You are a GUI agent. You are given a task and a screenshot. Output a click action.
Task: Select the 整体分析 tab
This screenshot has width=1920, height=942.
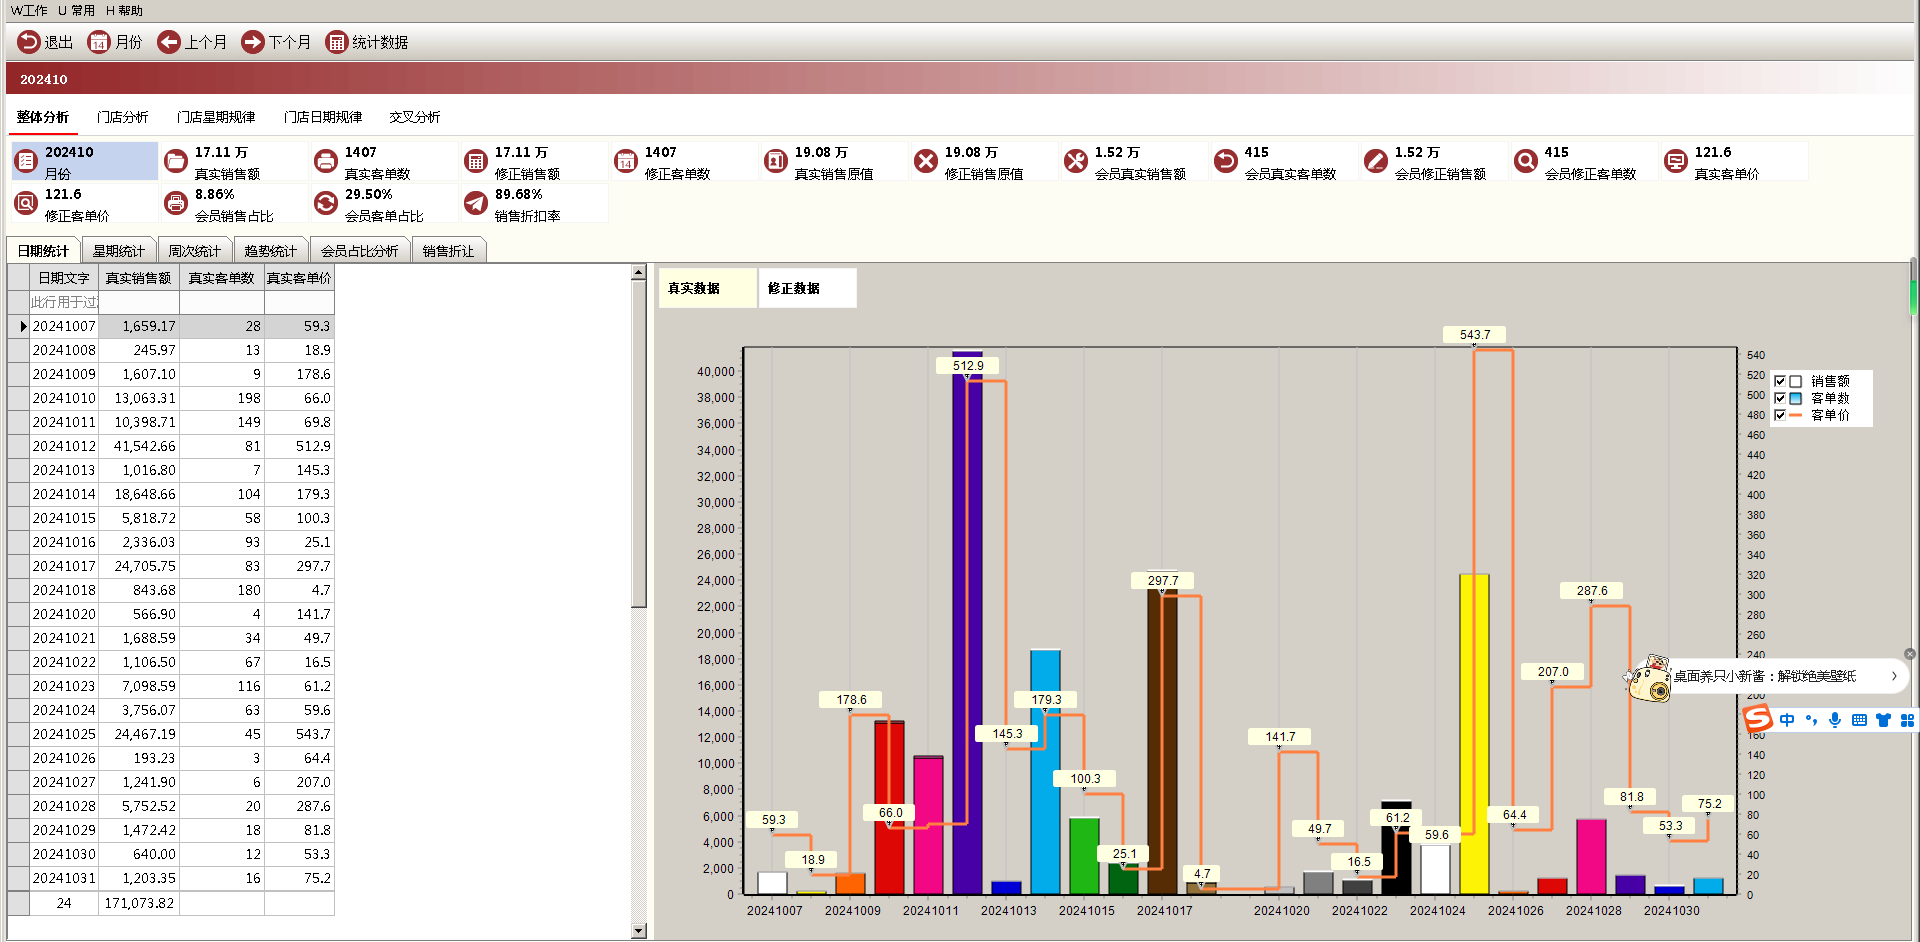(x=43, y=117)
